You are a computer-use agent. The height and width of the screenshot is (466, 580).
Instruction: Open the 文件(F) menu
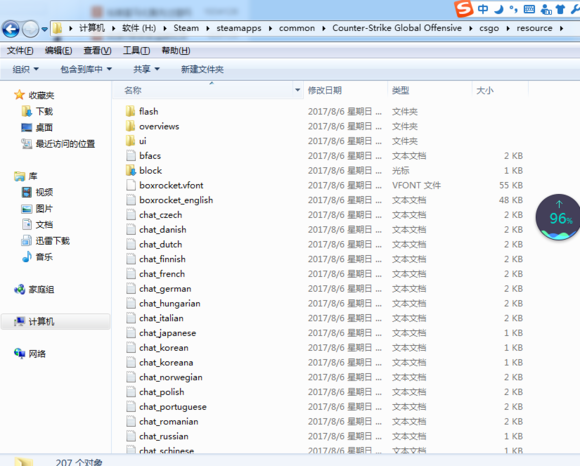tap(20, 51)
